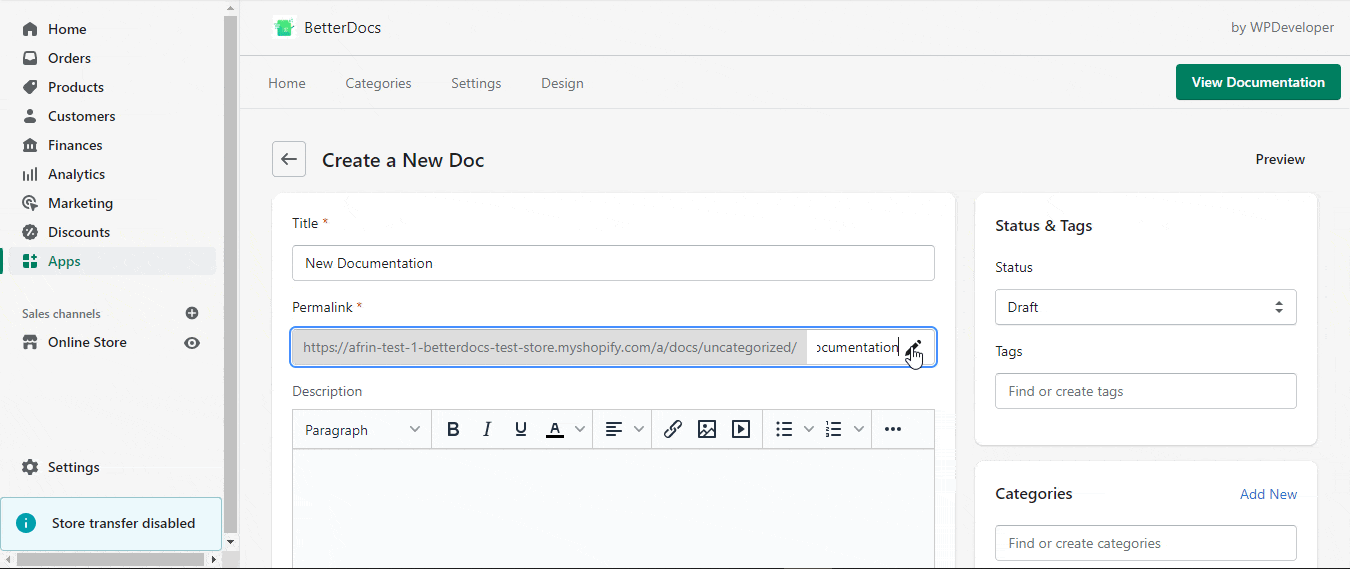The image size is (1350, 569).
Task: Click the Apps grid icon
Action: tap(30, 261)
